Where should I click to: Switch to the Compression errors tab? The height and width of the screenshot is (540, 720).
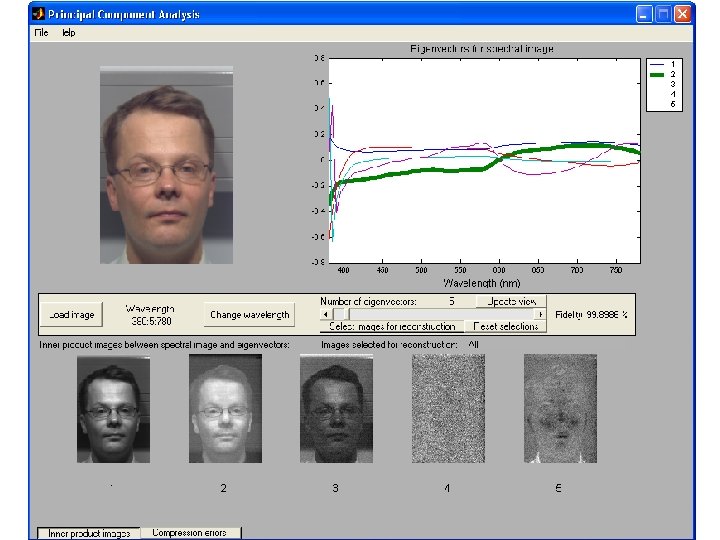pyautogui.click(x=190, y=533)
